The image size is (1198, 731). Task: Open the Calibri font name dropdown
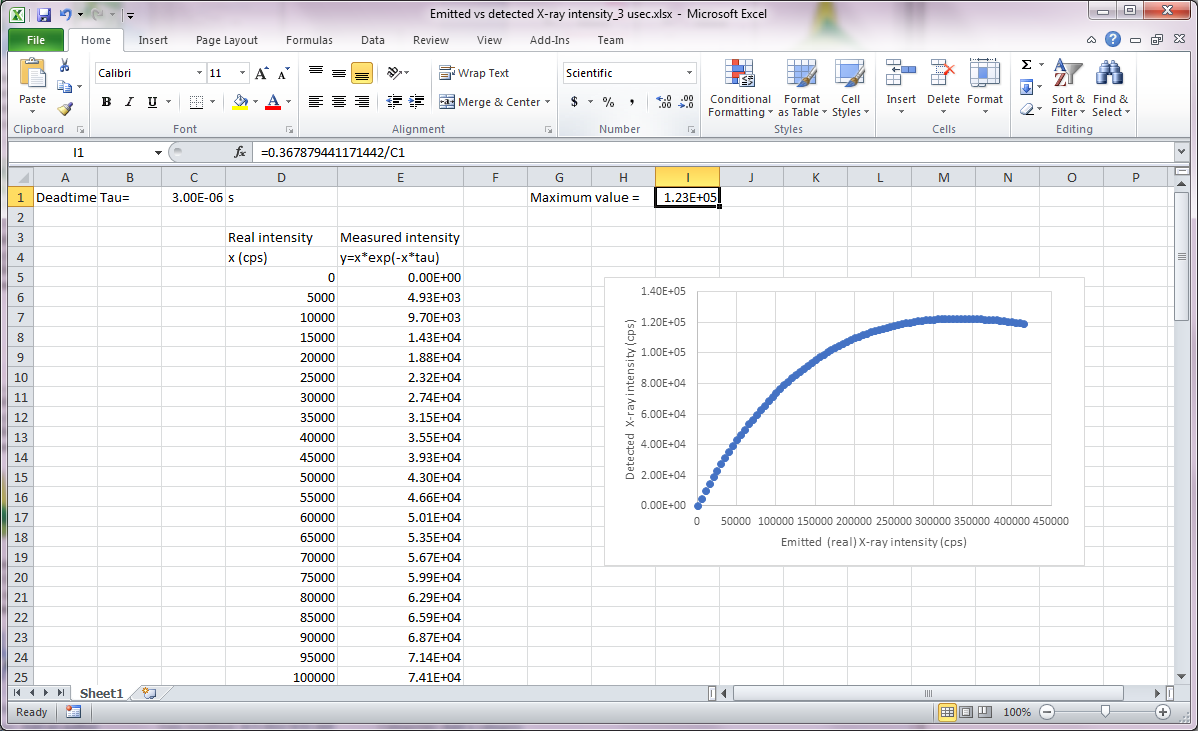(x=198, y=73)
